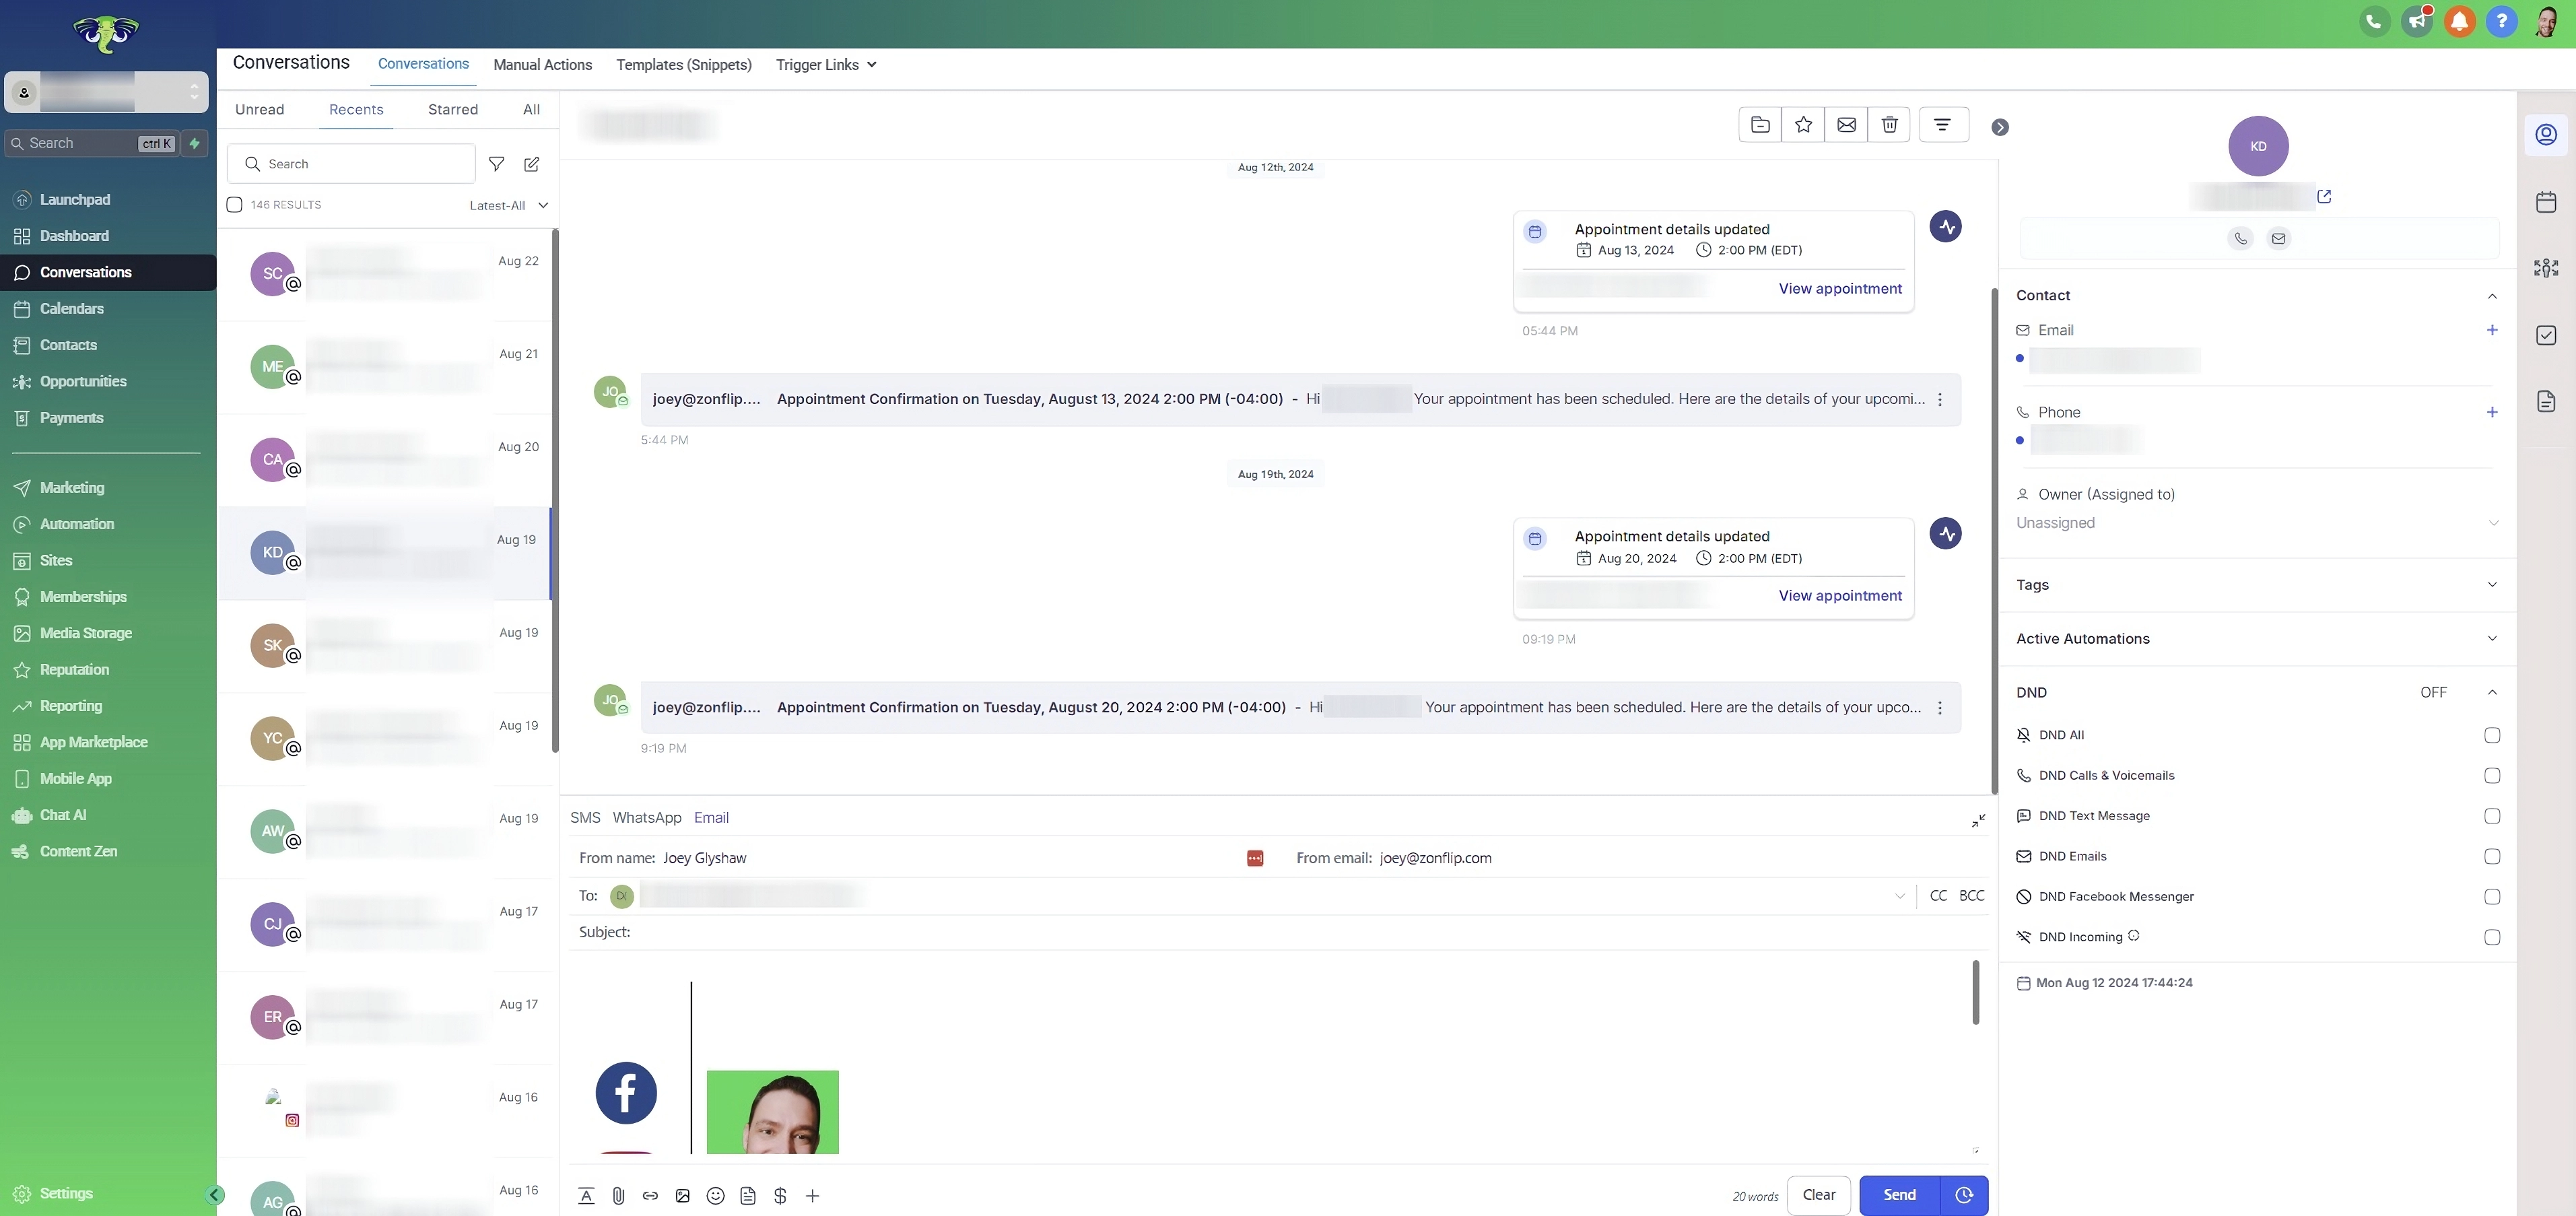Open the notes document icon in right sidebar
The height and width of the screenshot is (1216, 2576).
pos(2546,401)
